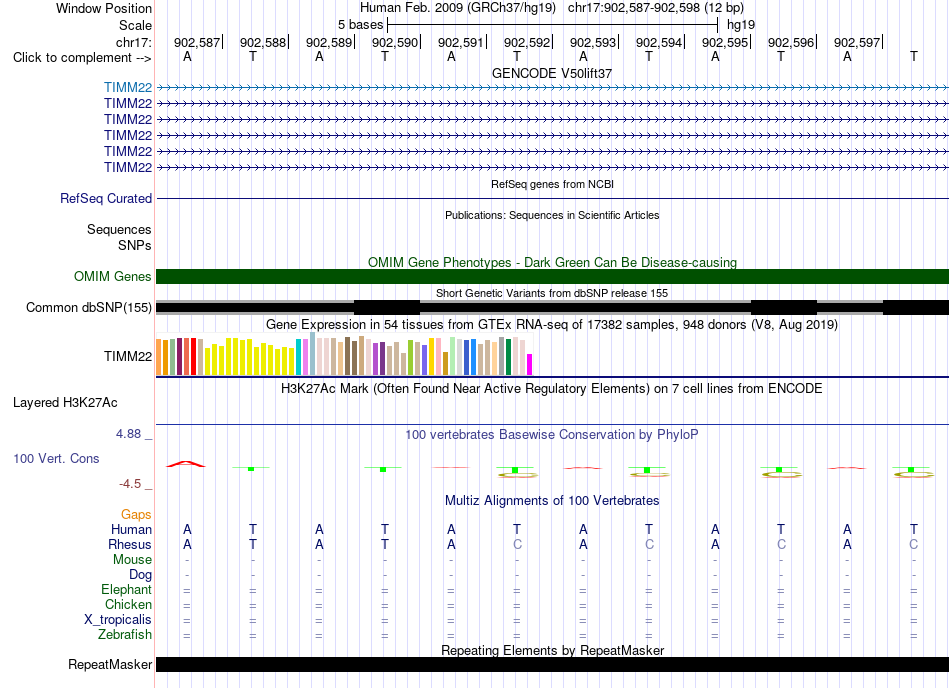Select the Zebrafish species row label
The image size is (950, 688).
pyautogui.click(x=125, y=634)
